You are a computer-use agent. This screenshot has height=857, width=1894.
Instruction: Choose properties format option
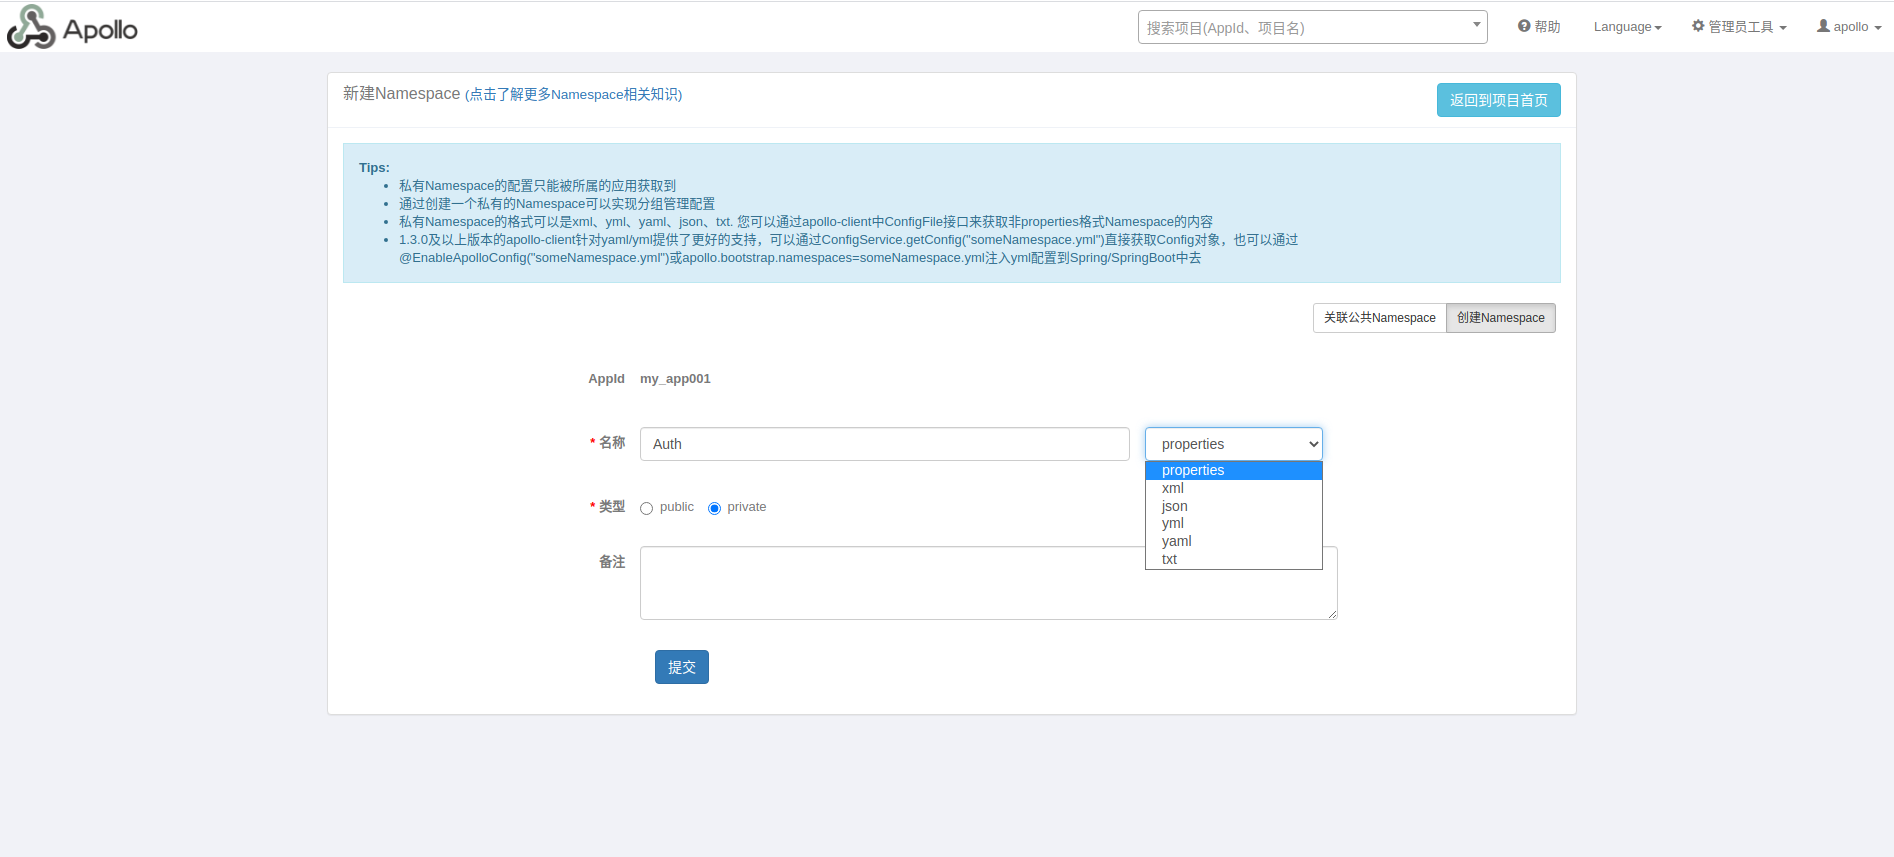1234,470
